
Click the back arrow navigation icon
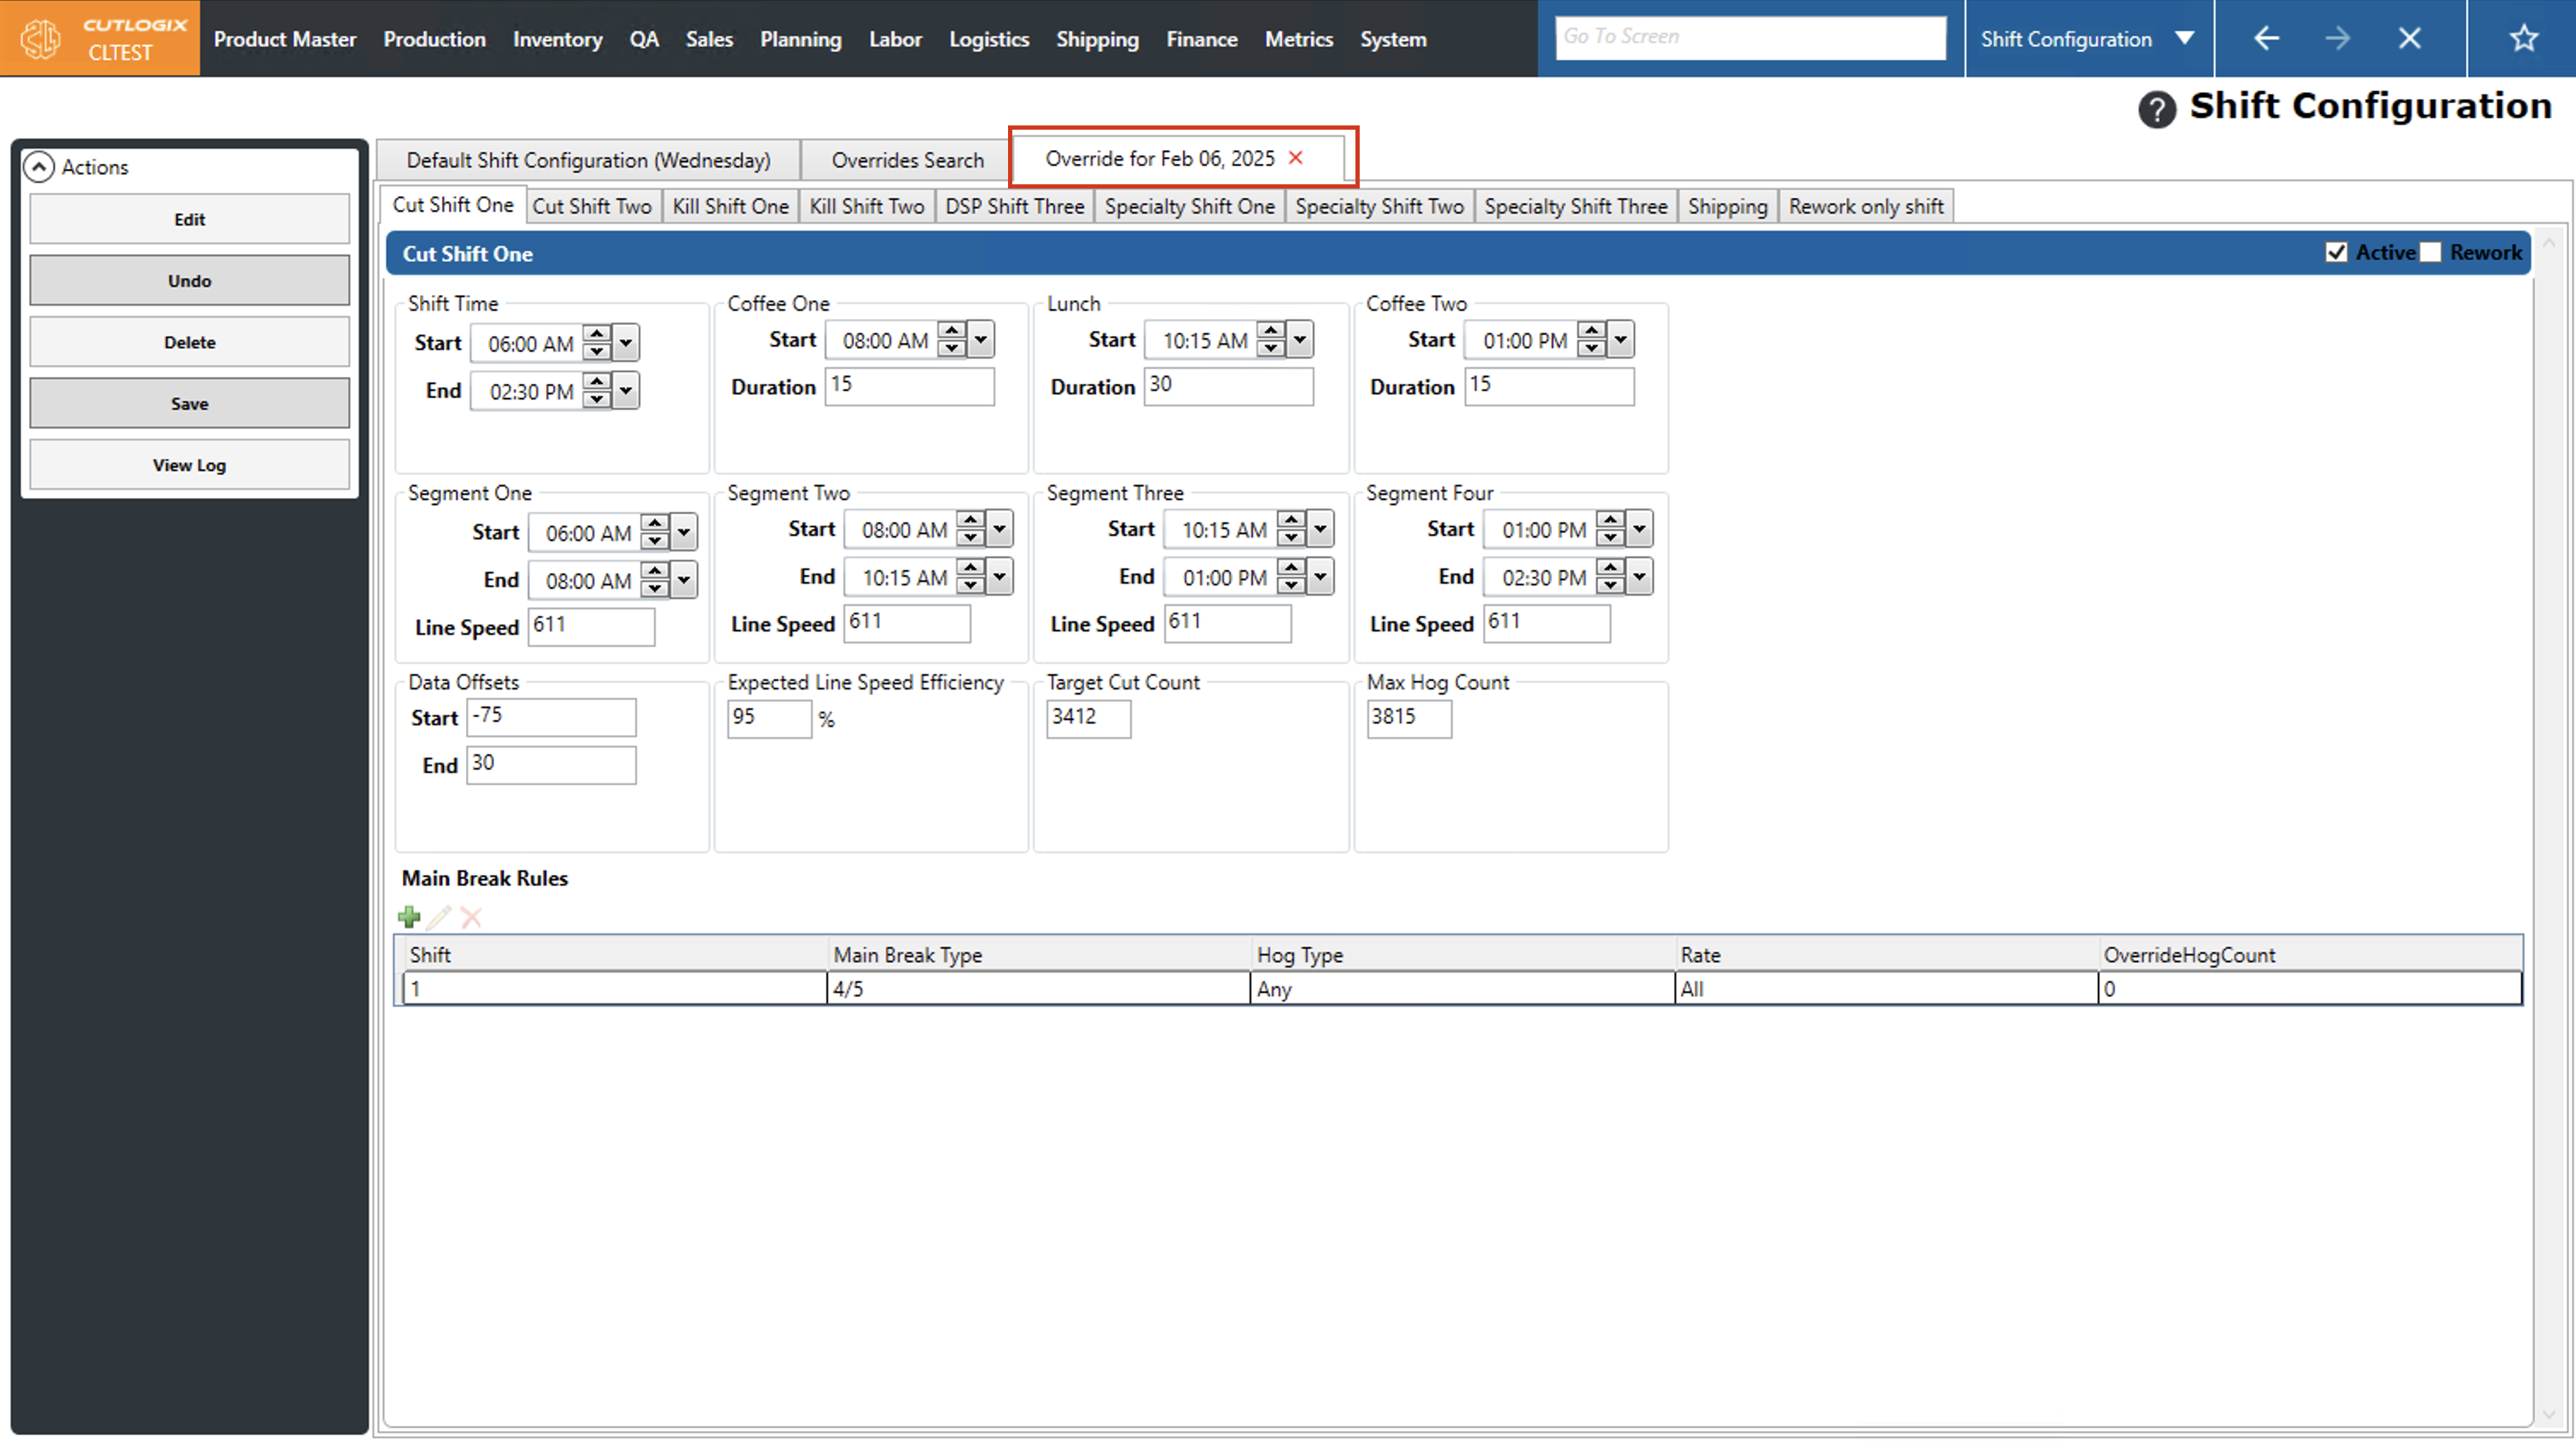pyautogui.click(x=2266, y=38)
